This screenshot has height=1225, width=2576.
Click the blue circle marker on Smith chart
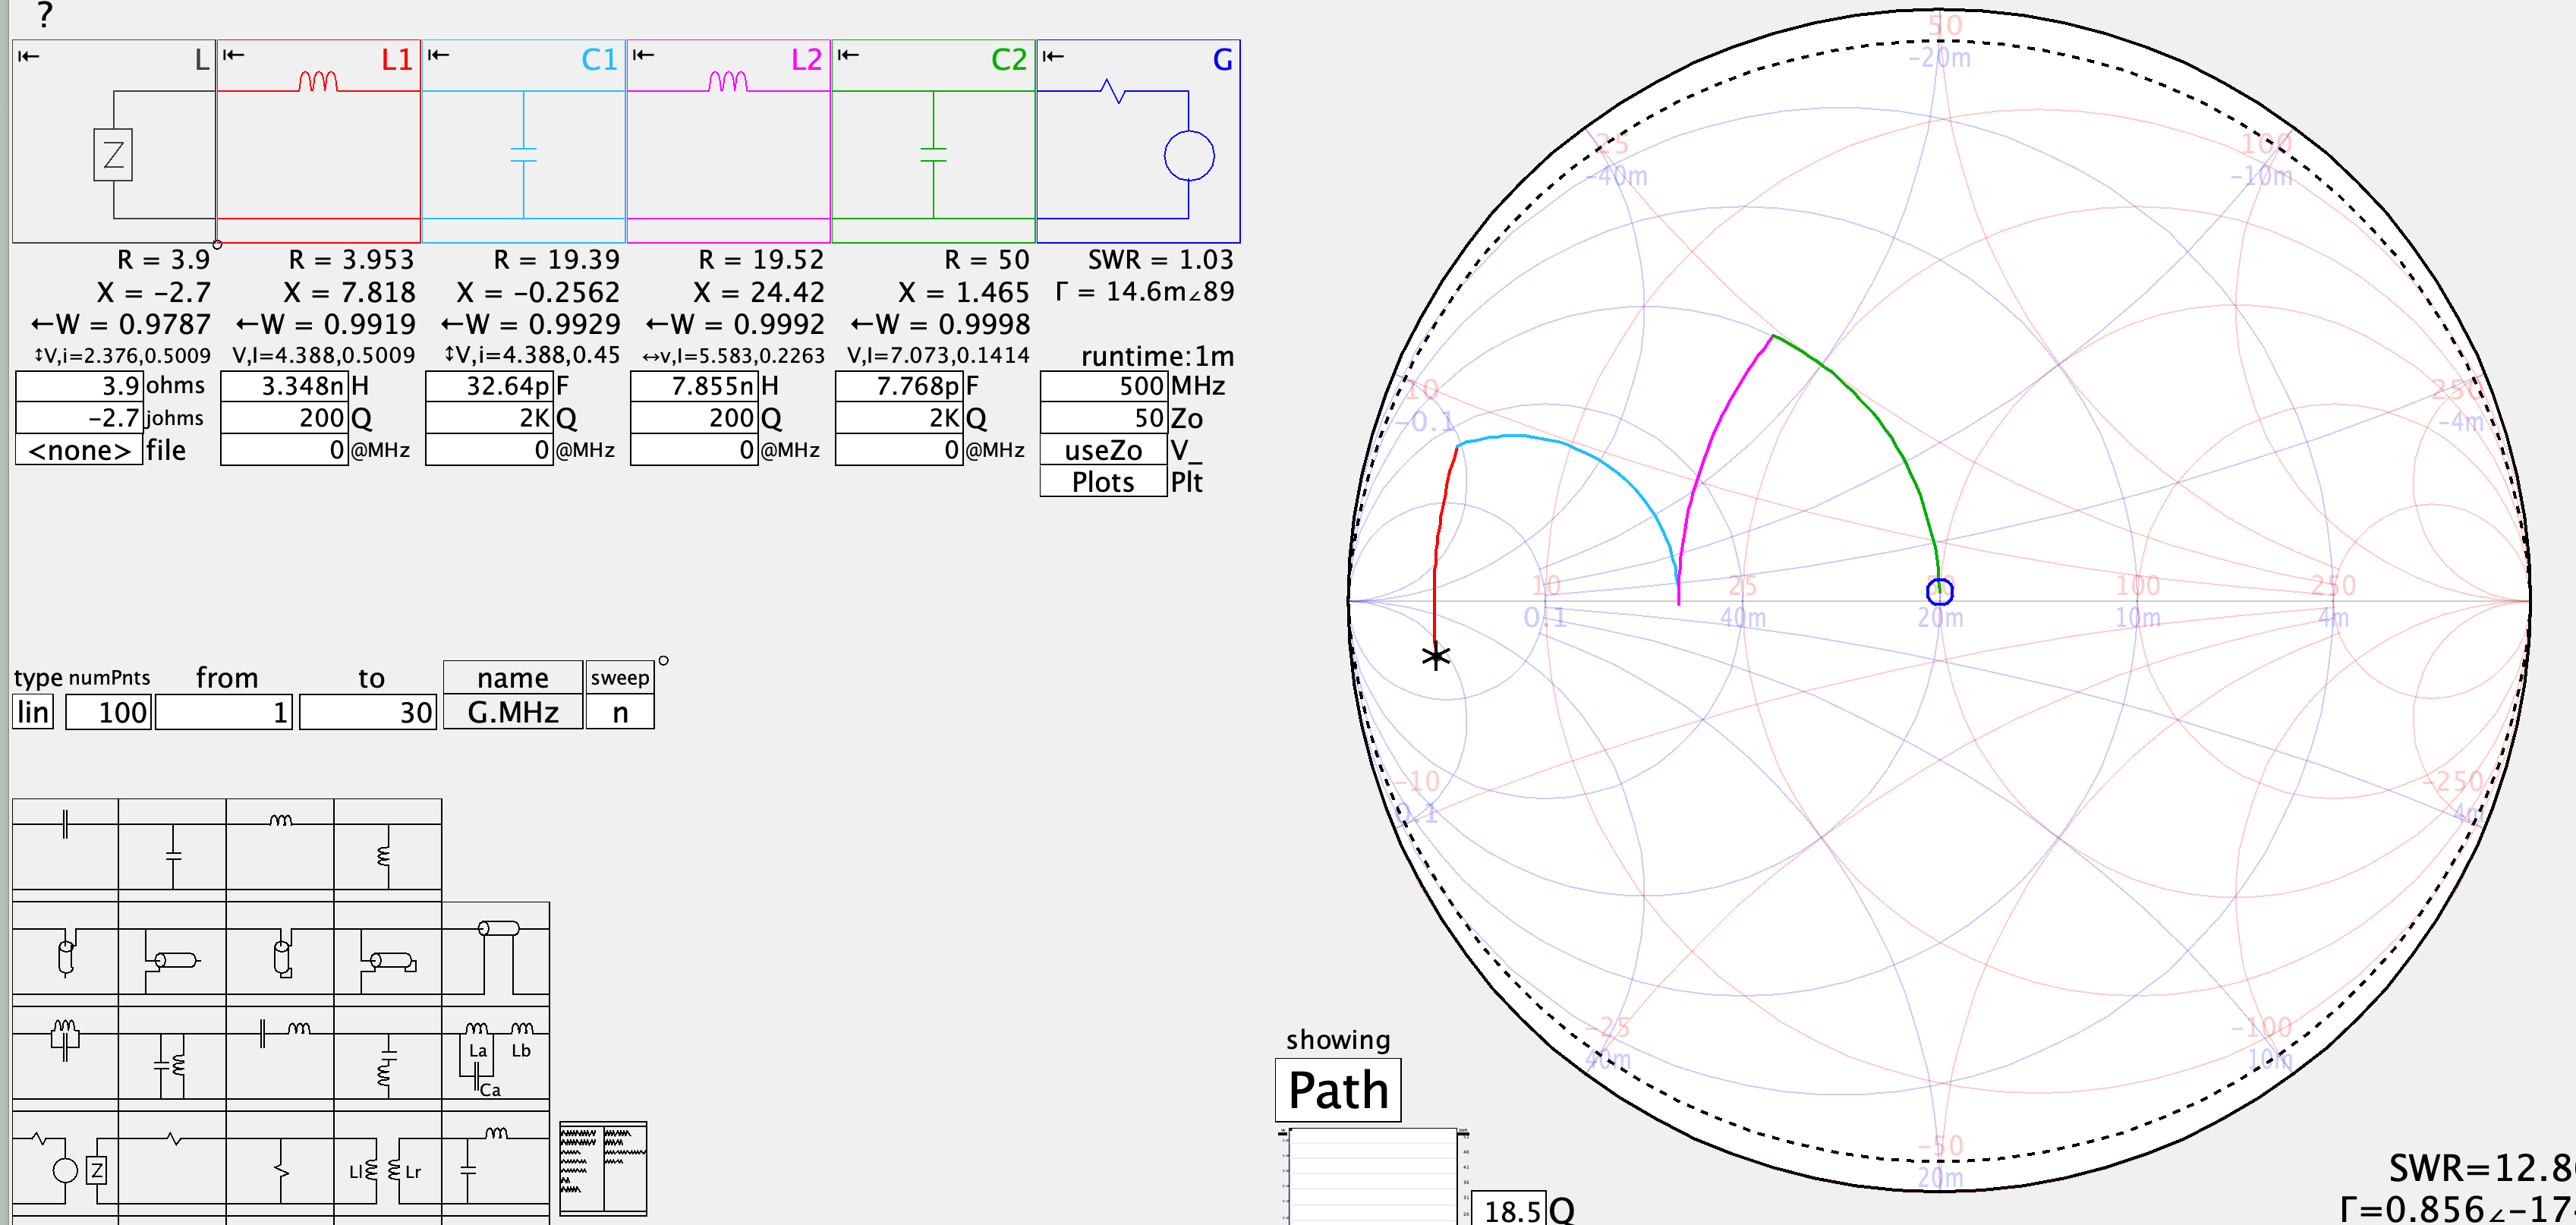1940,592
